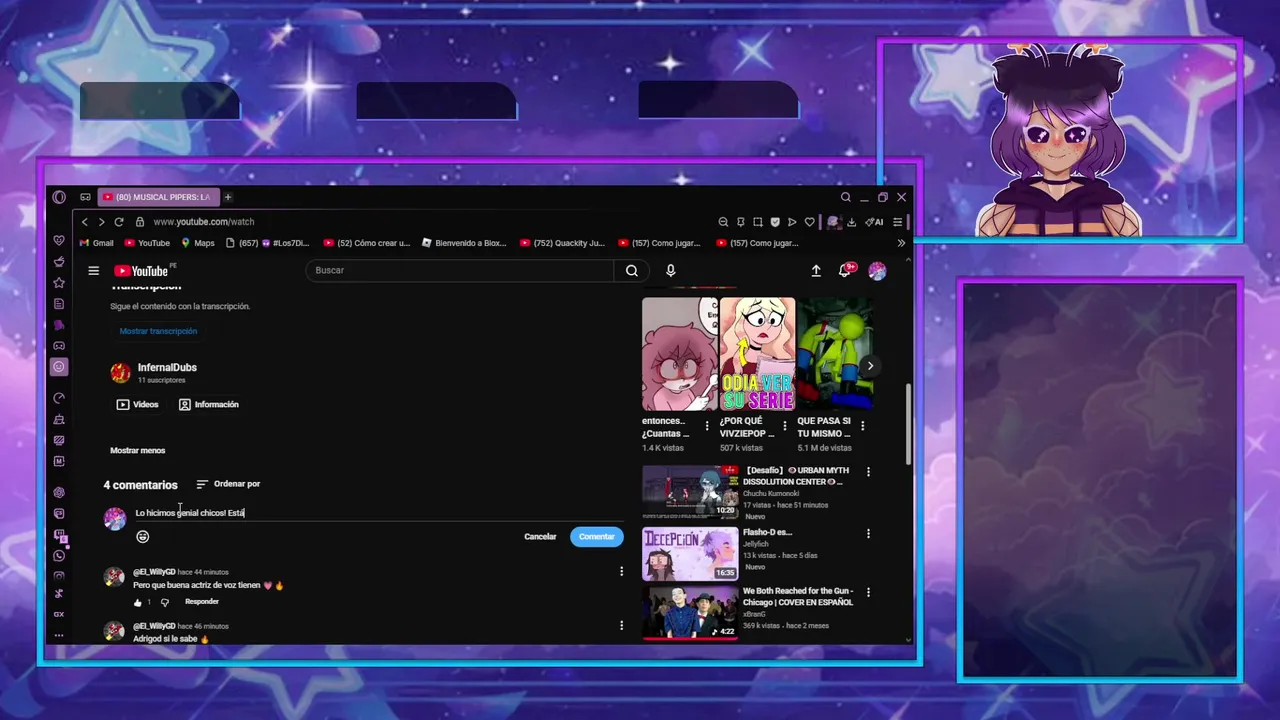
Task: Open the YouTube account avatar menu
Action: point(877,271)
